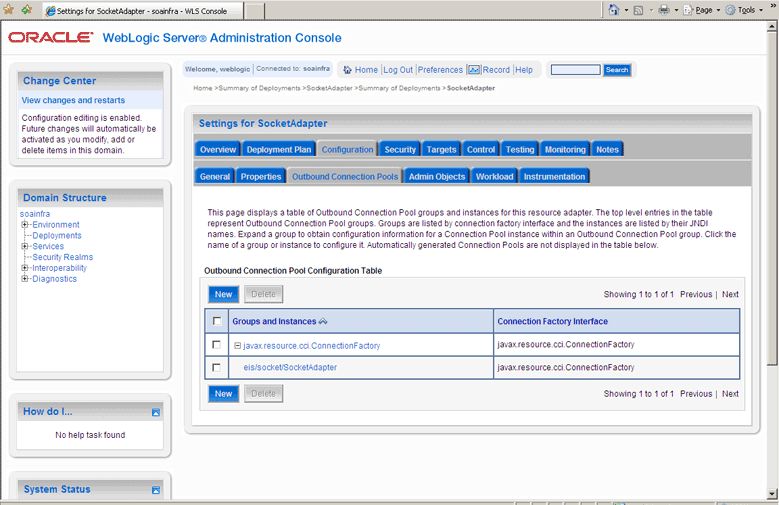The image size is (779, 505).
Task: Click the top New button
Action: 224,294
